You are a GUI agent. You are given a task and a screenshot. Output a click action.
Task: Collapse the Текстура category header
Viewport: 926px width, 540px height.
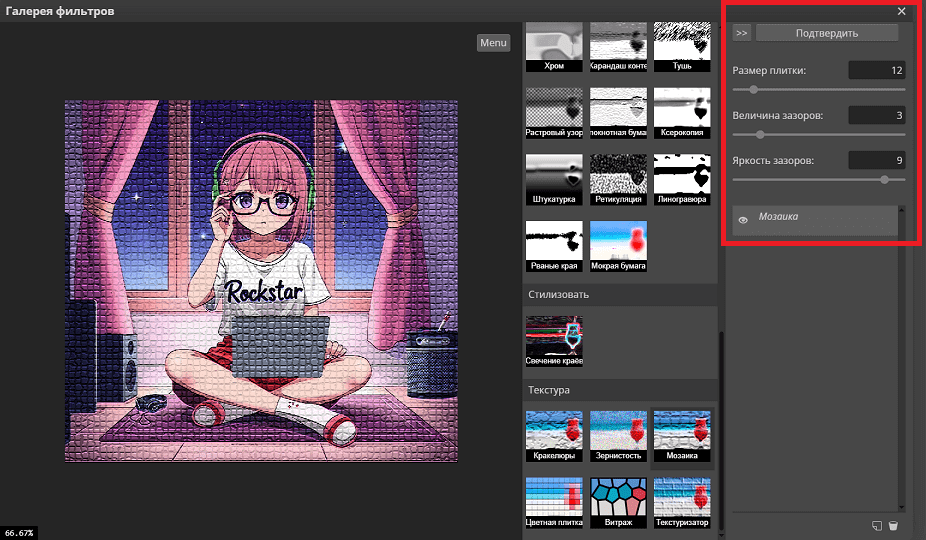pyautogui.click(x=620, y=390)
